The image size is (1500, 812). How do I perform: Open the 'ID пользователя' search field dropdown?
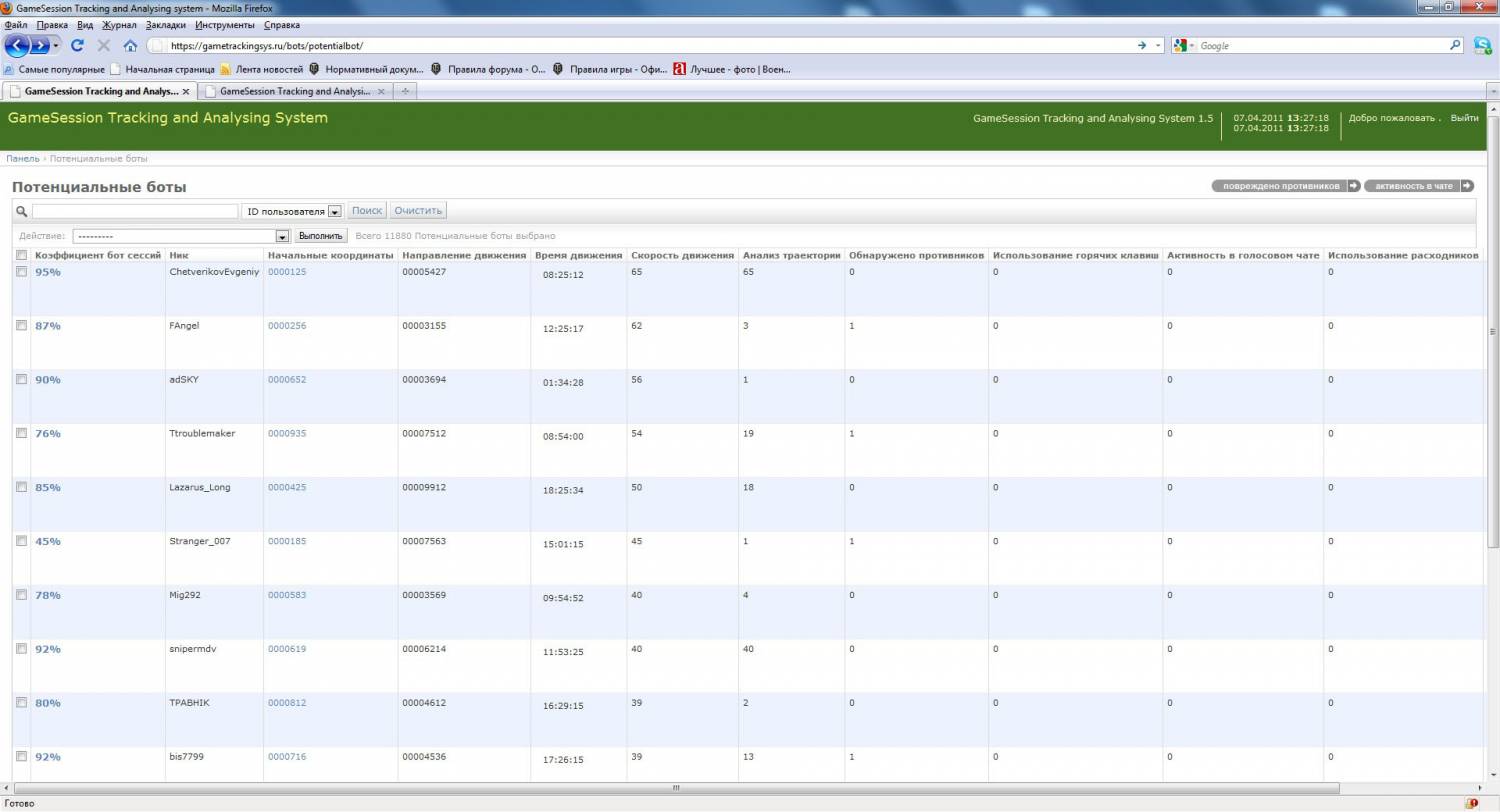(x=293, y=211)
